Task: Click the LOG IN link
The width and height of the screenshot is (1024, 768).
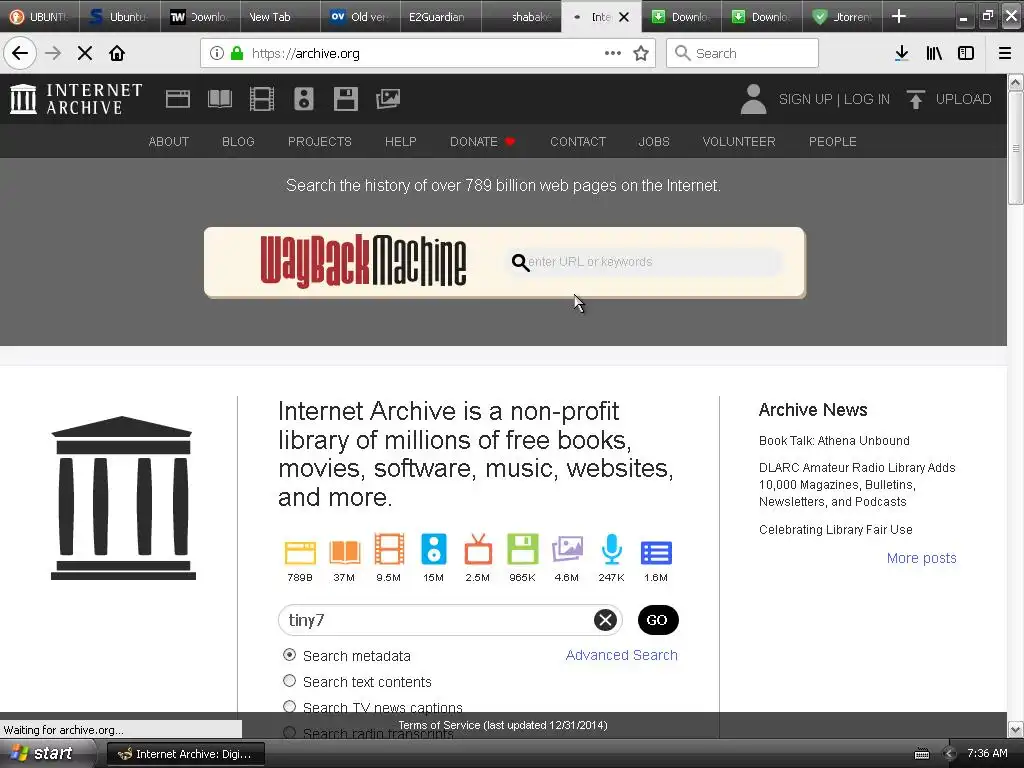Action: (867, 99)
